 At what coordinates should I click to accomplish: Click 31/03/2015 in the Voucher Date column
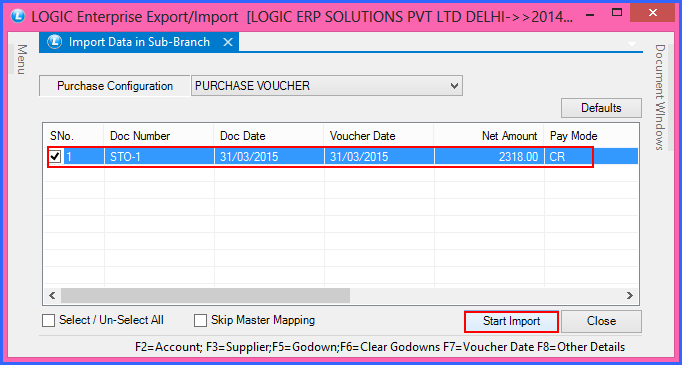point(379,157)
